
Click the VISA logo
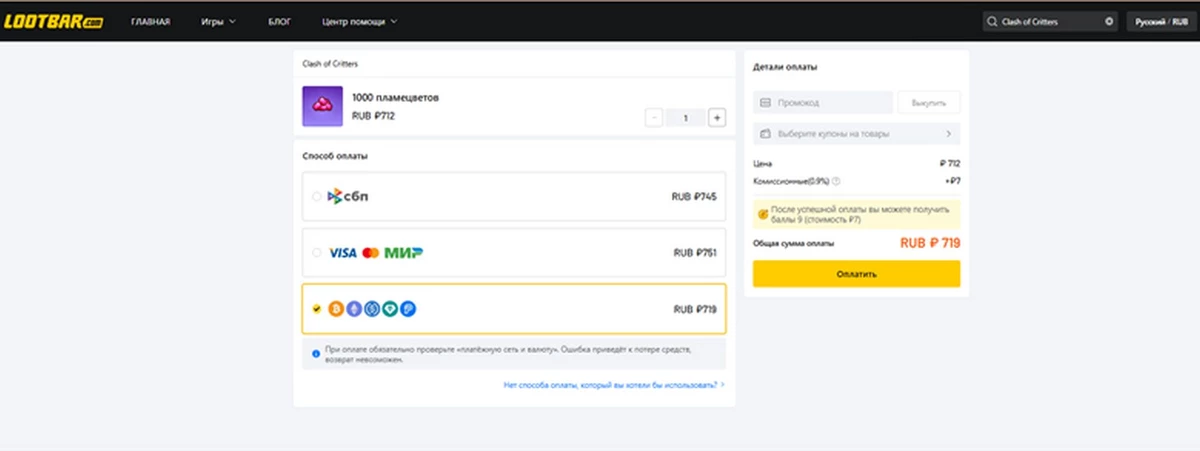pos(343,253)
